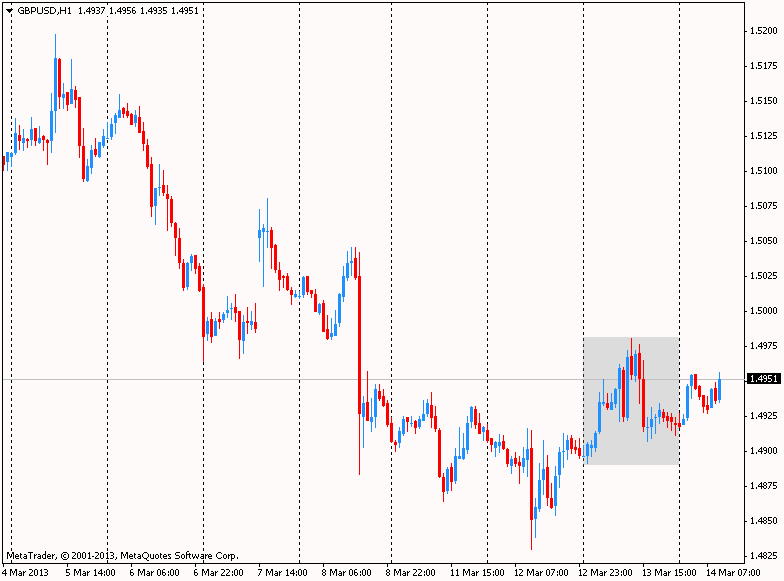Click the 6 Mar 22:00 time label
This screenshot has width=784, height=581.
click(x=218, y=572)
